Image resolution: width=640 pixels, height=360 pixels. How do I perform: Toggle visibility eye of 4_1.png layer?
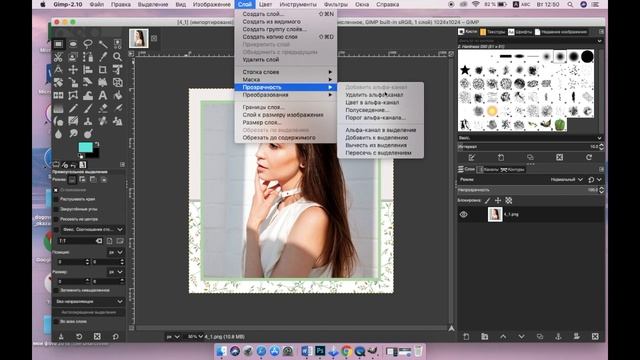coord(464,214)
